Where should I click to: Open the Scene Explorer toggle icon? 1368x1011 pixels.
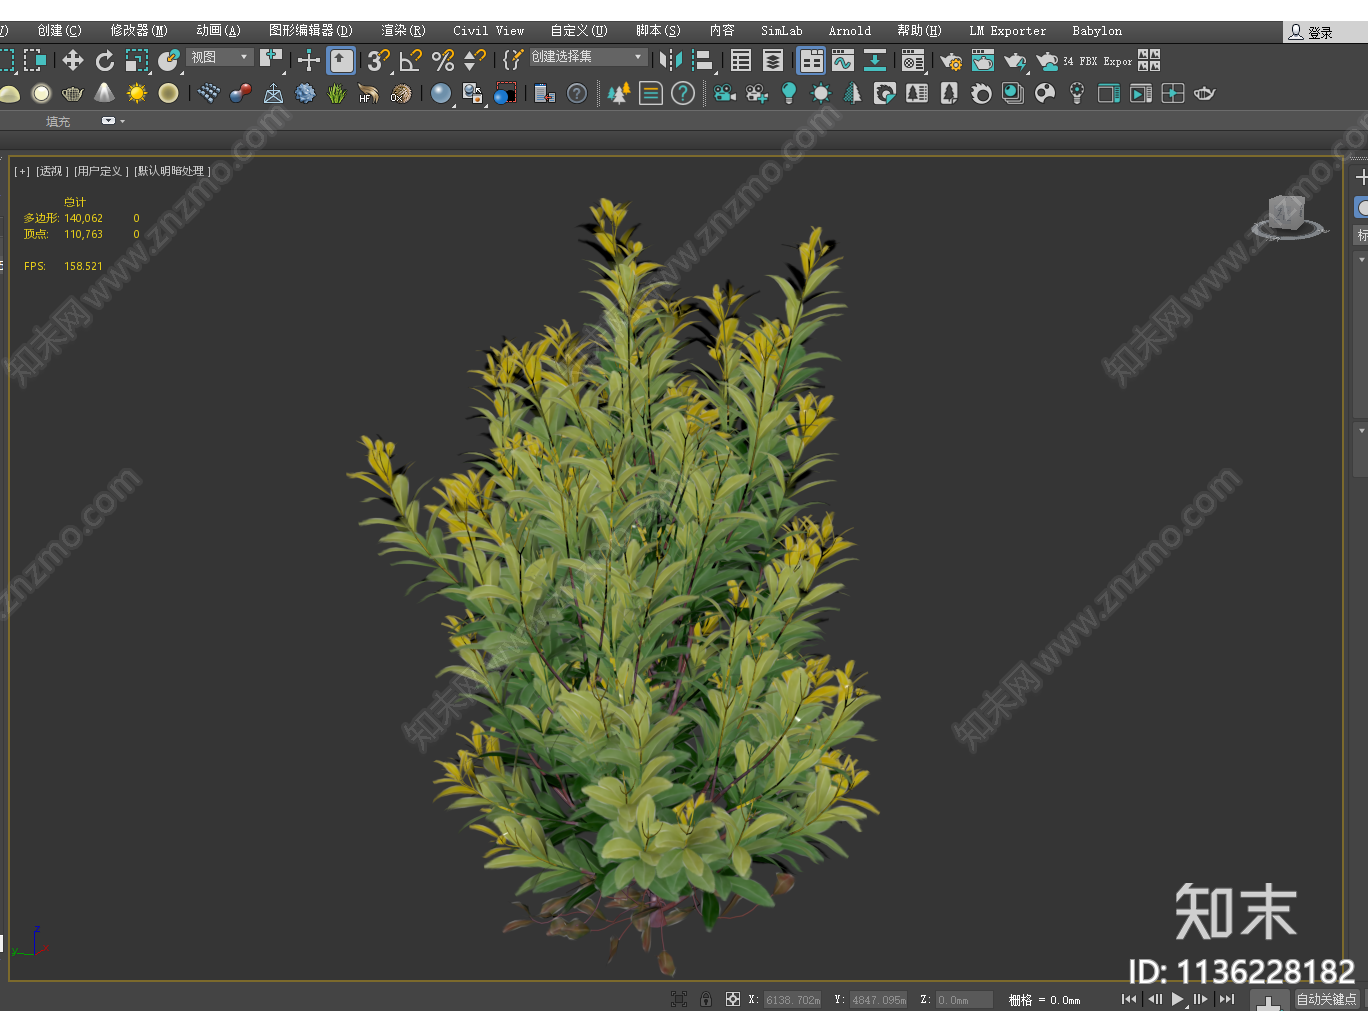741,61
